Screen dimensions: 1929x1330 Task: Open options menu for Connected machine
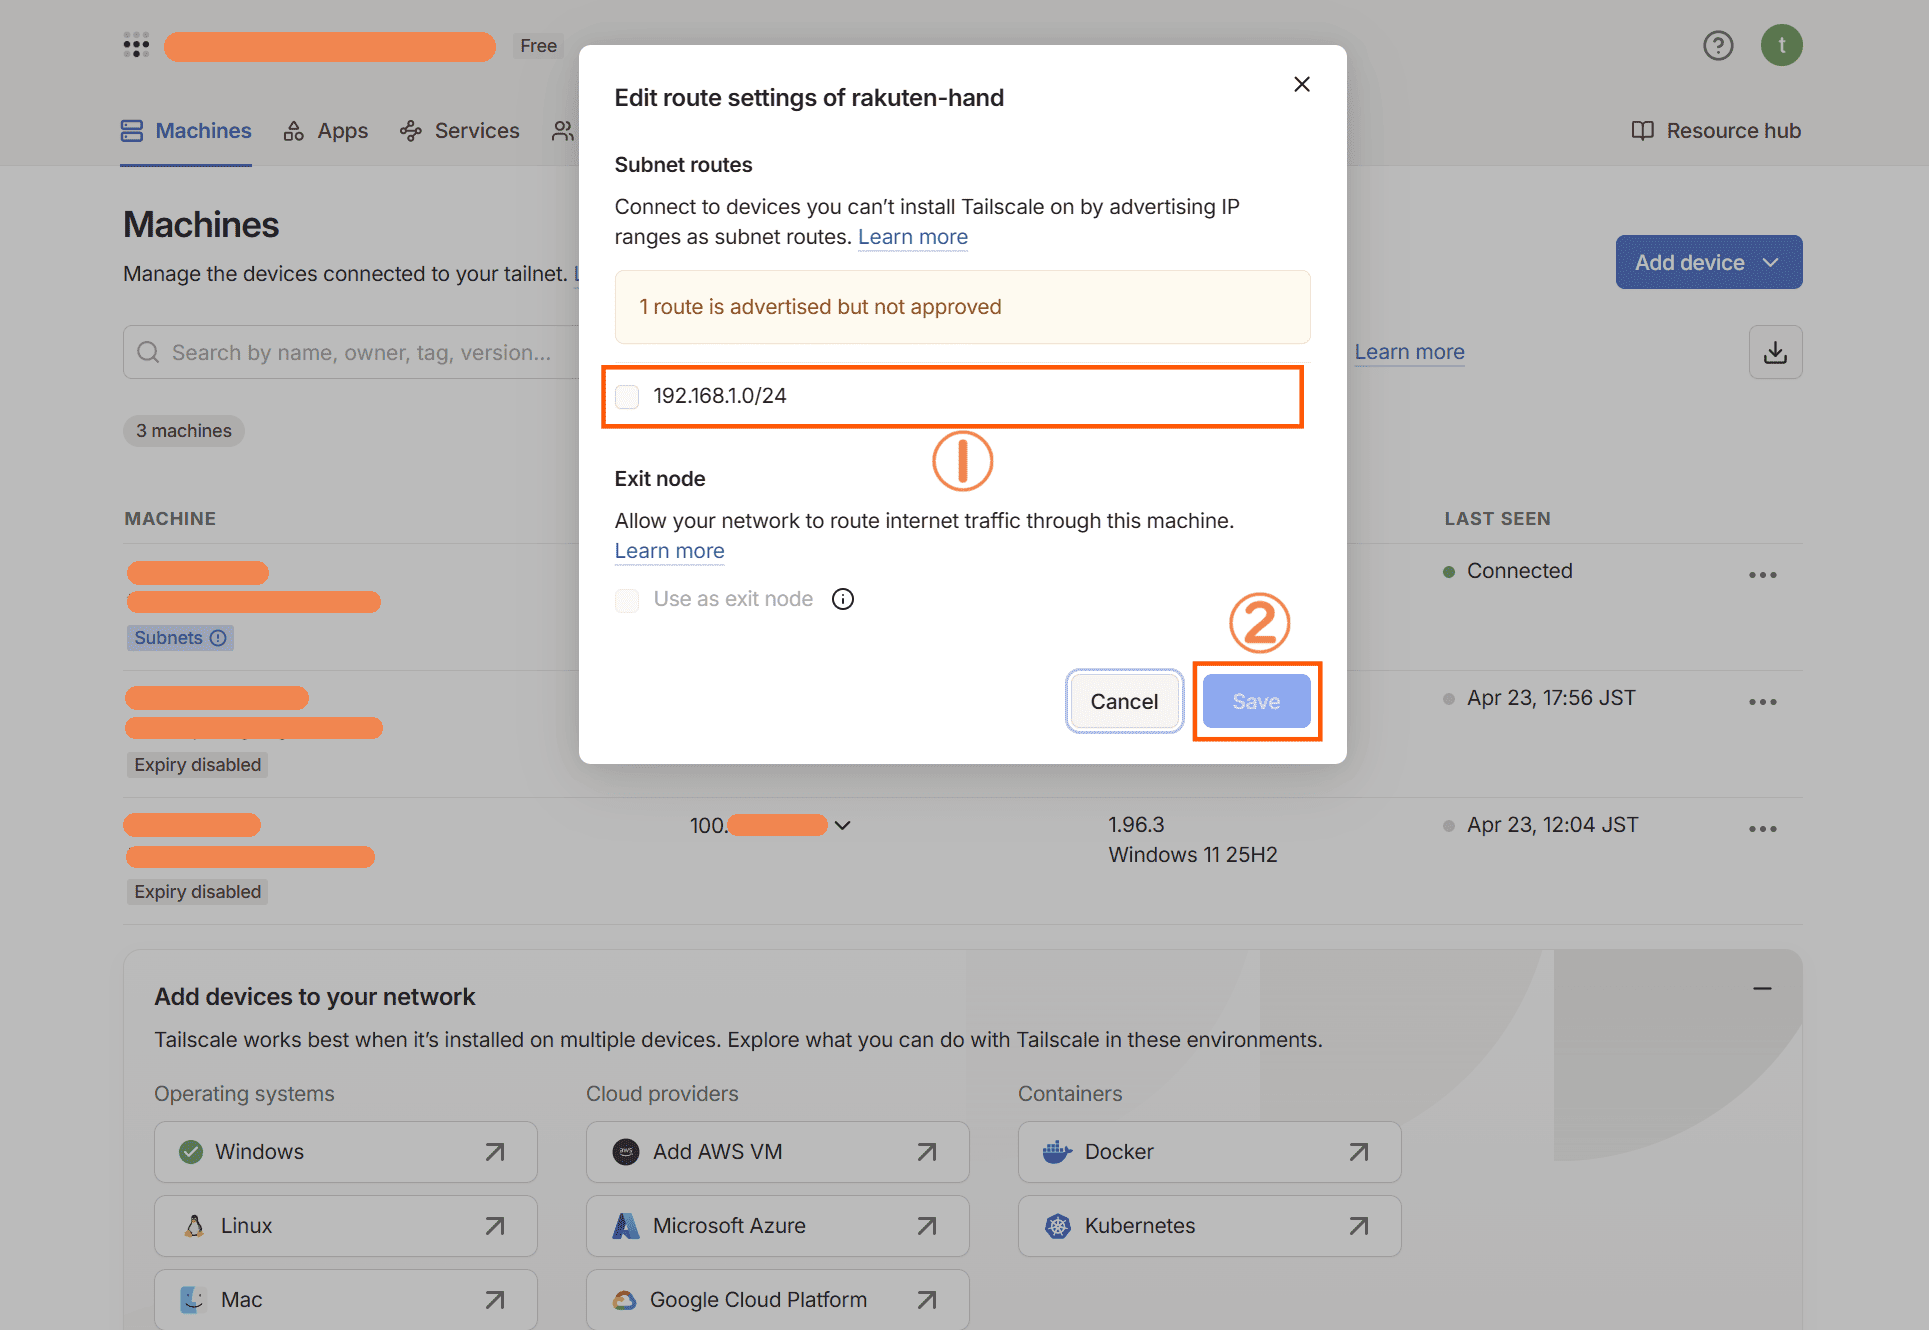[x=1762, y=575]
